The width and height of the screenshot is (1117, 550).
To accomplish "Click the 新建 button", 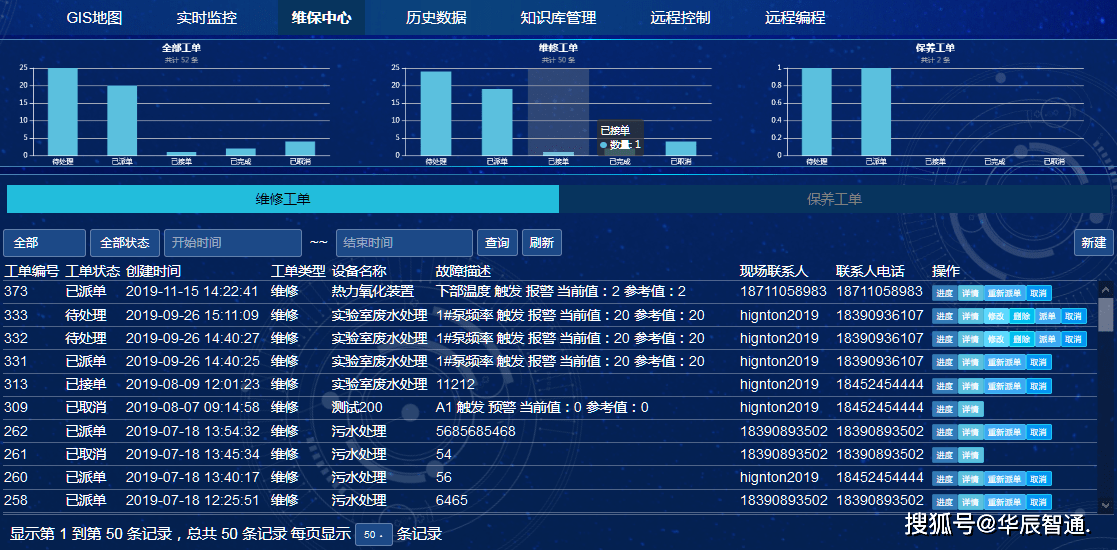I will [1094, 243].
